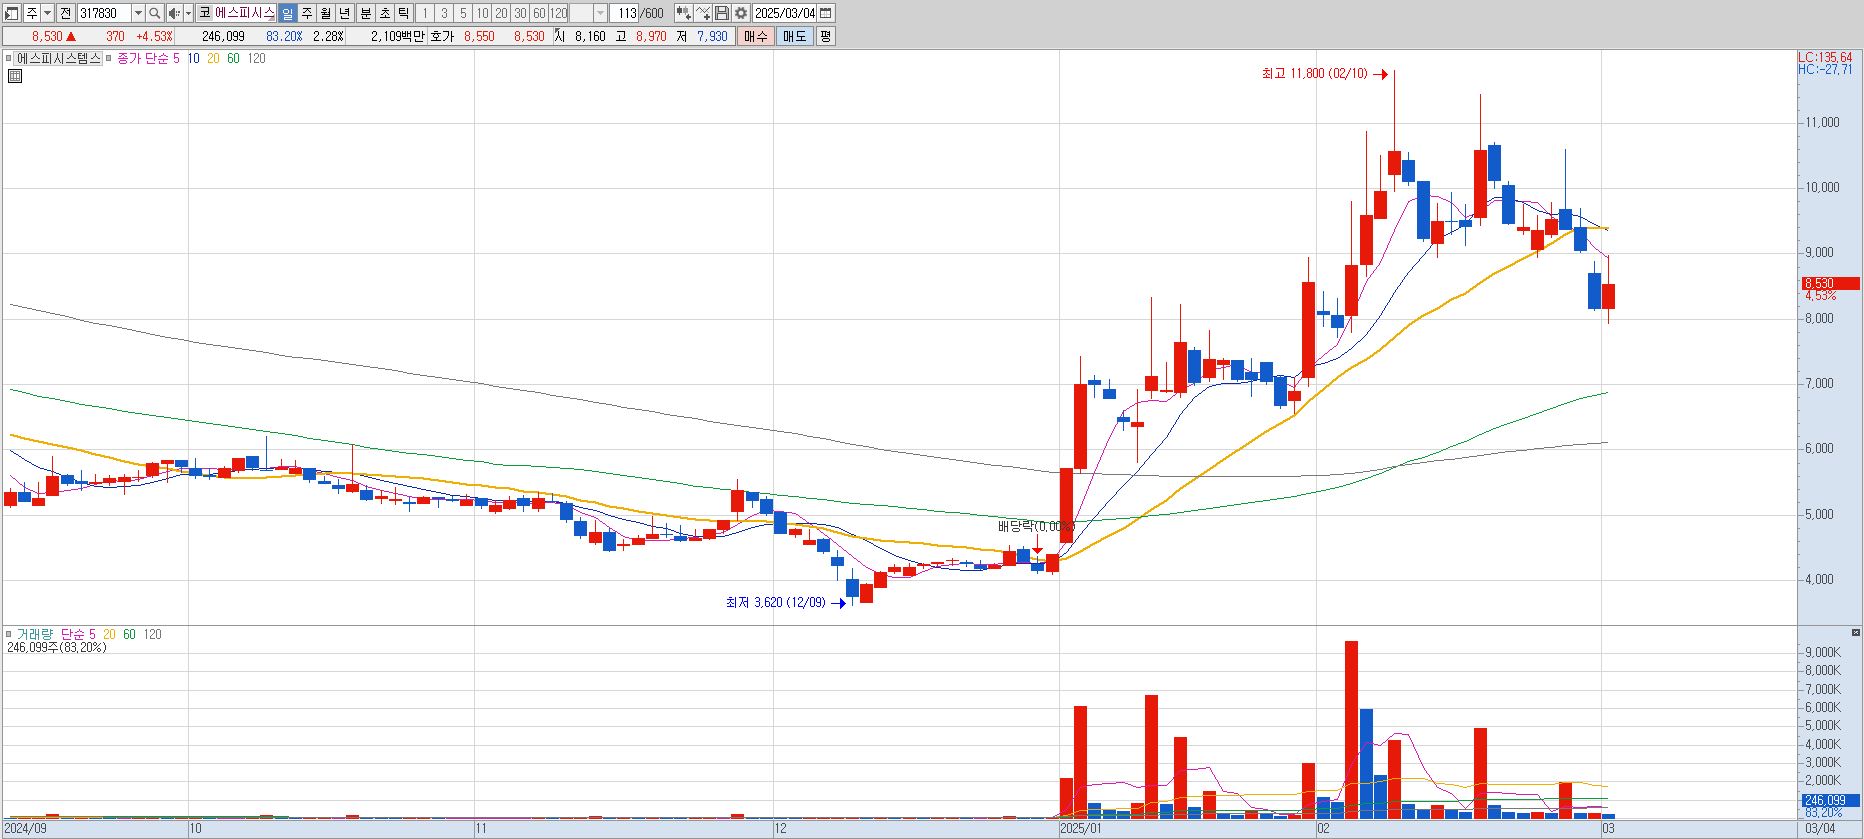Choose the 30 interval button
1864x839 pixels.
(x=520, y=13)
